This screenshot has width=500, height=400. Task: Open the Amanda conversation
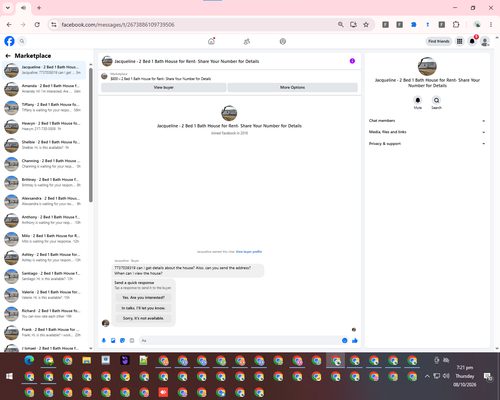(x=44, y=89)
